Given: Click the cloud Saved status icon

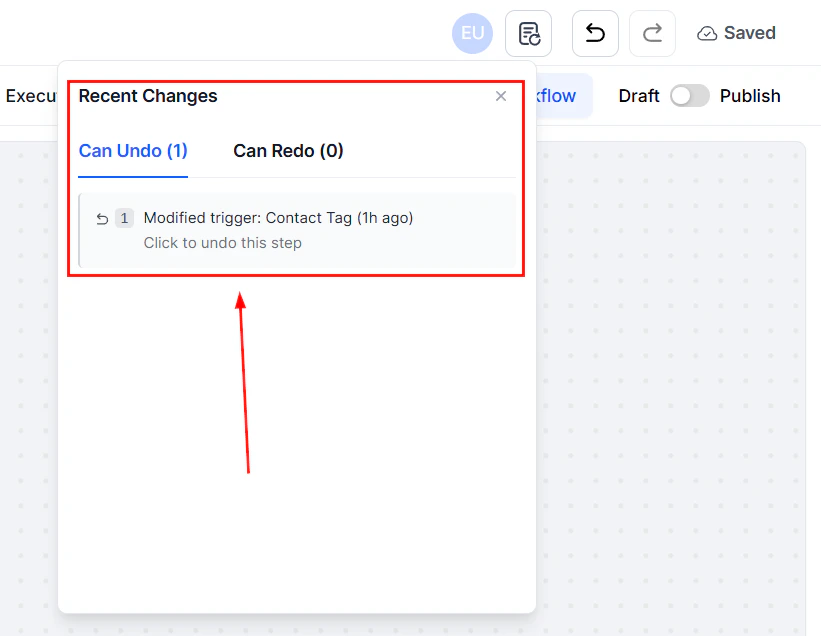Looking at the screenshot, I should [x=707, y=33].
